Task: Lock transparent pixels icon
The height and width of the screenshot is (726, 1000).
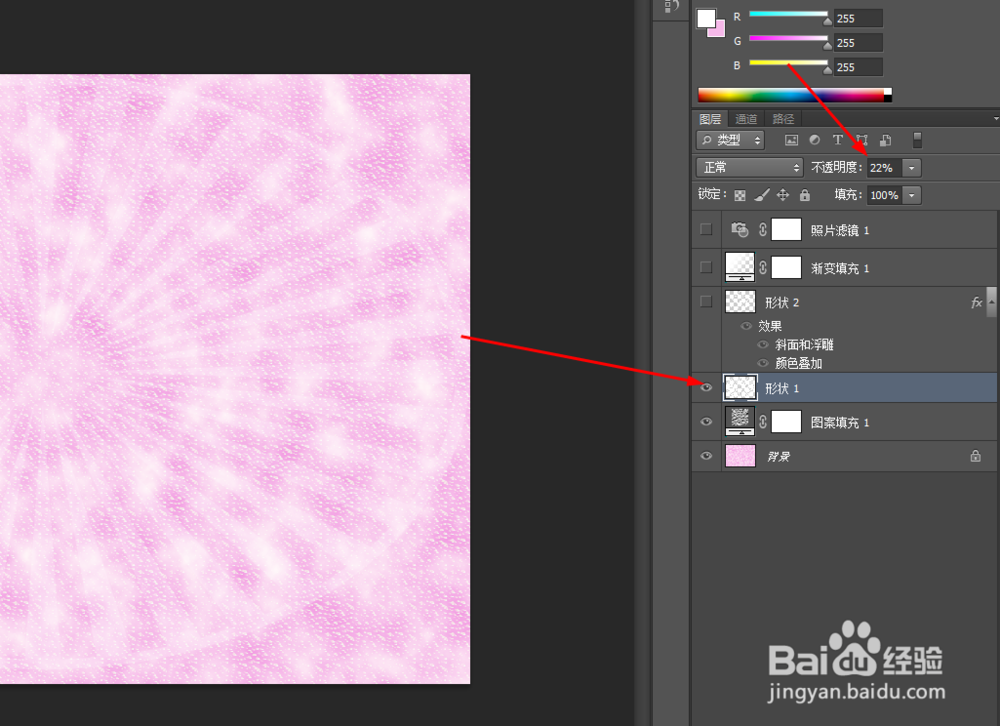Action: click(740, 195)
